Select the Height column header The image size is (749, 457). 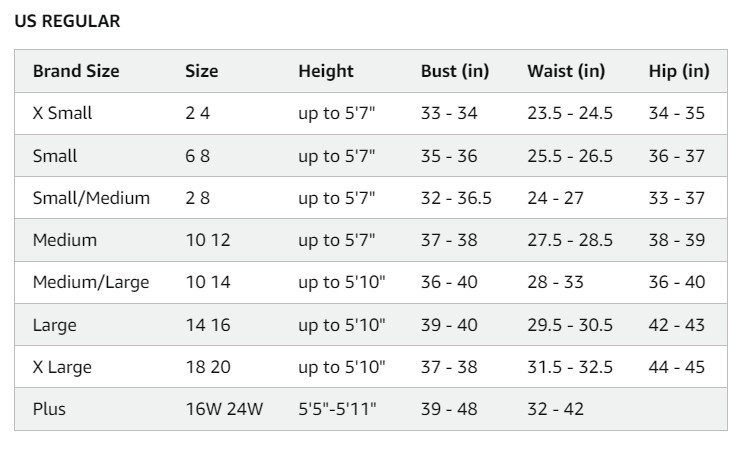pyautogui.click(x=326, y=71)
